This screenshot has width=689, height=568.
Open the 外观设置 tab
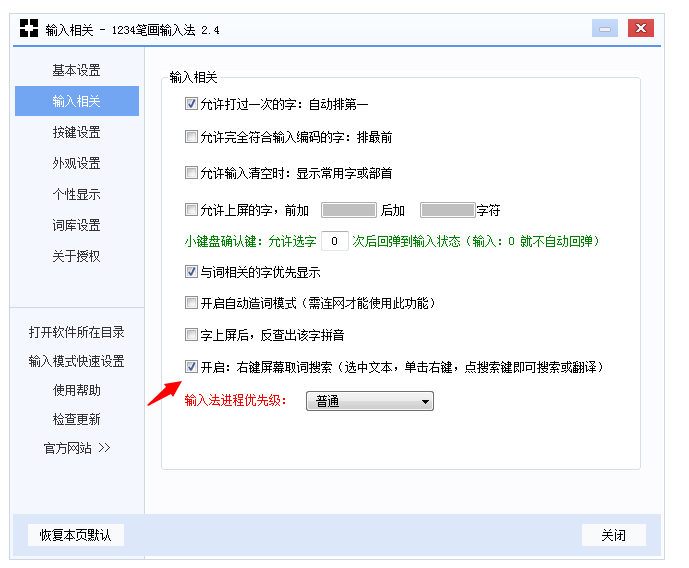coord(76,163)
